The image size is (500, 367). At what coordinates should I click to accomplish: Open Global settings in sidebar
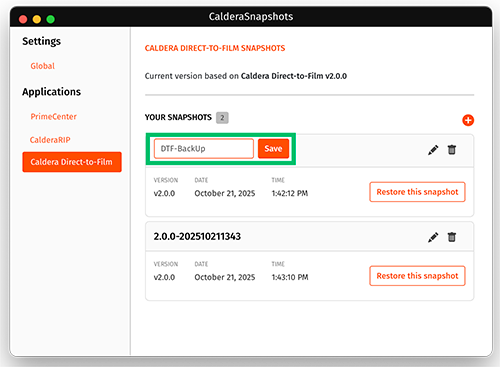click(43, 66)
